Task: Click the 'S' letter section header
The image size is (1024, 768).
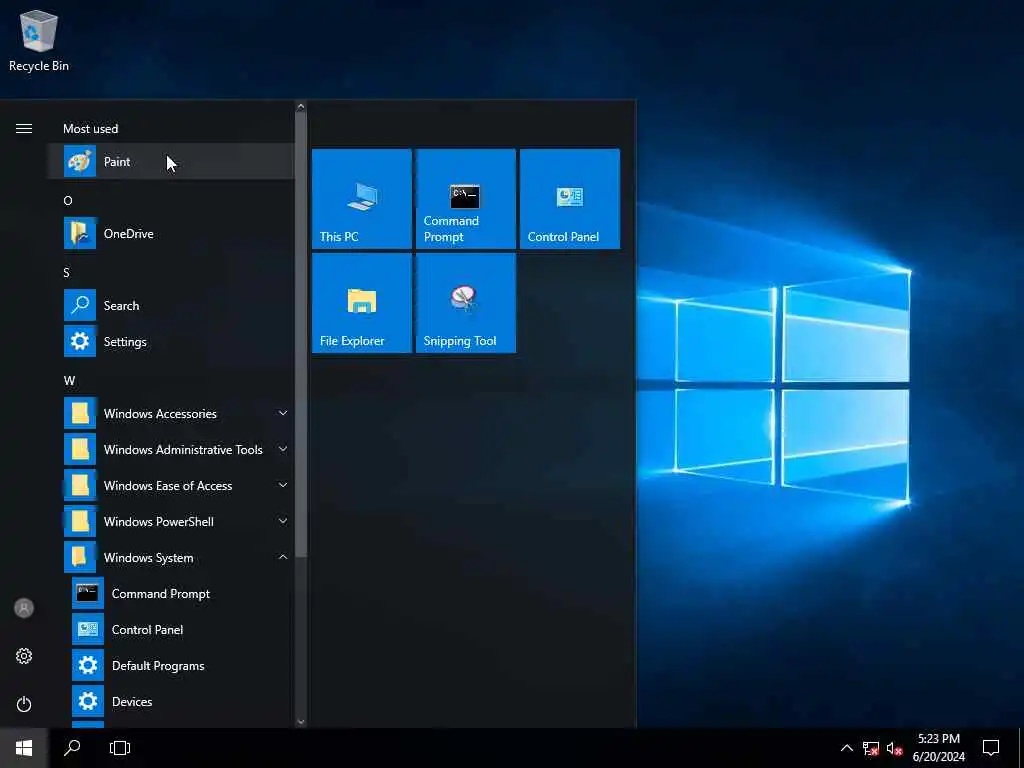Action: [67, 272]
